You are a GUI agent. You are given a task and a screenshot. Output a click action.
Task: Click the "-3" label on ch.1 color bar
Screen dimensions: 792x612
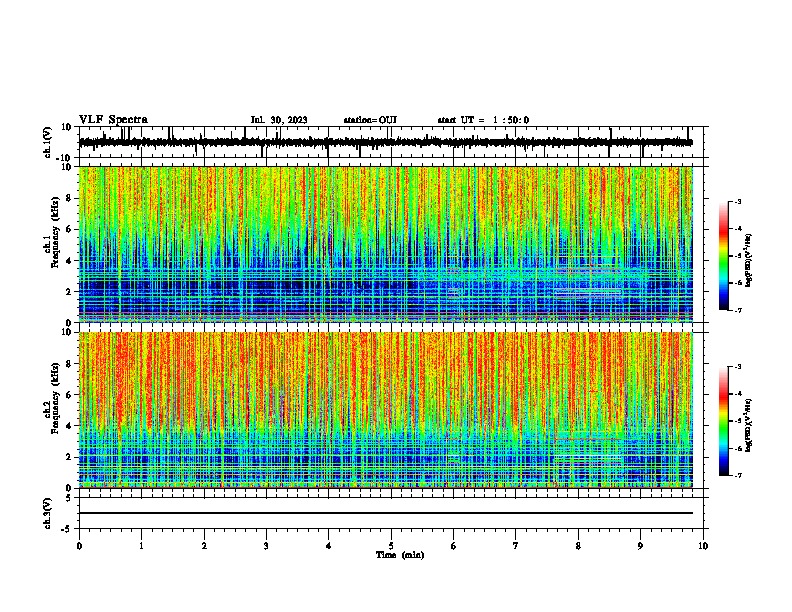point(738,201)
